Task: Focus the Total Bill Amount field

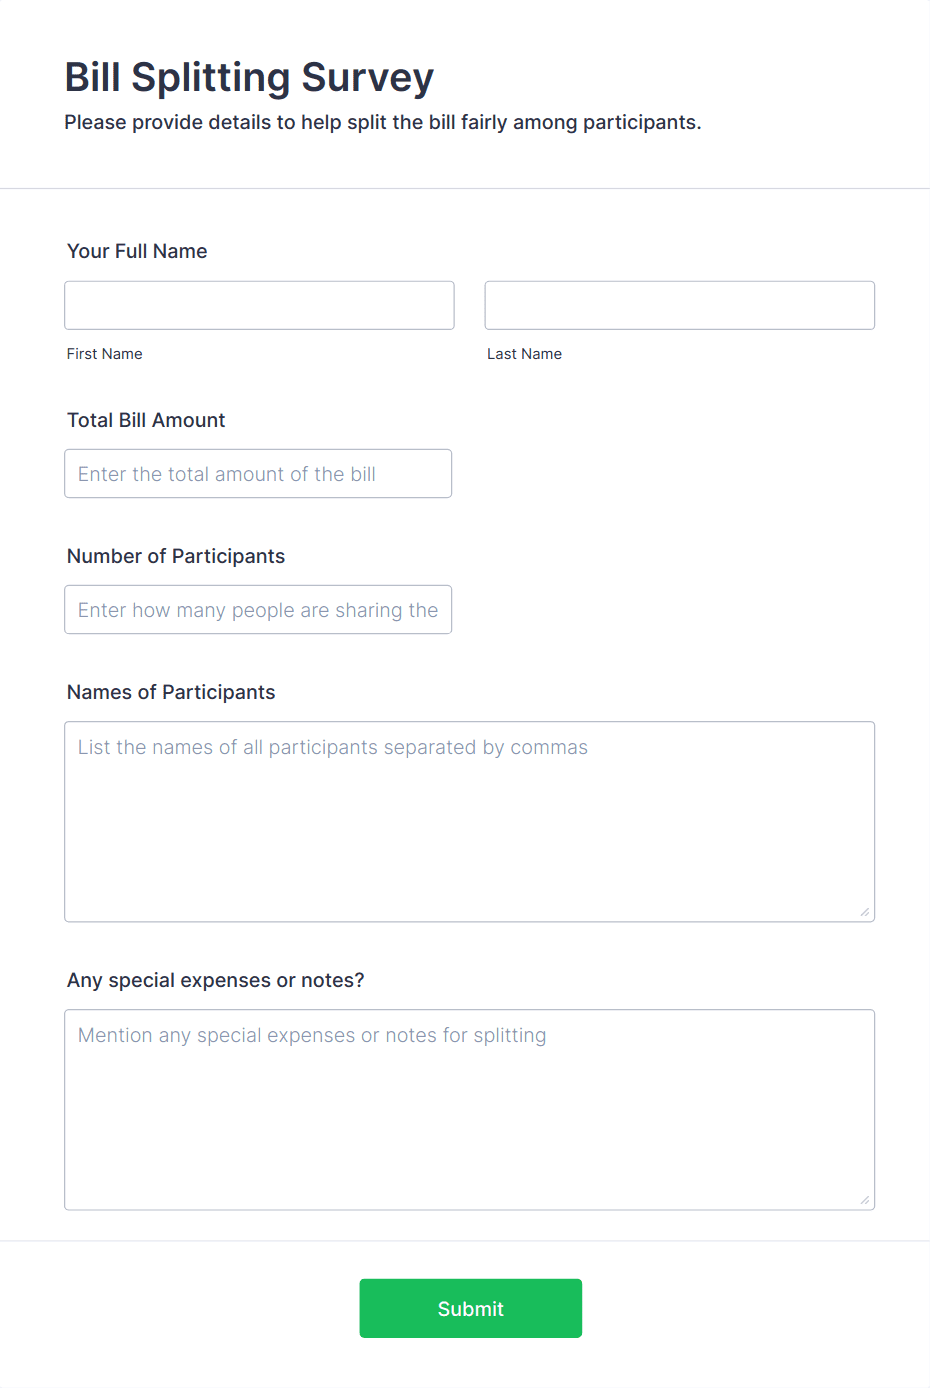Action: click(258, 473)
